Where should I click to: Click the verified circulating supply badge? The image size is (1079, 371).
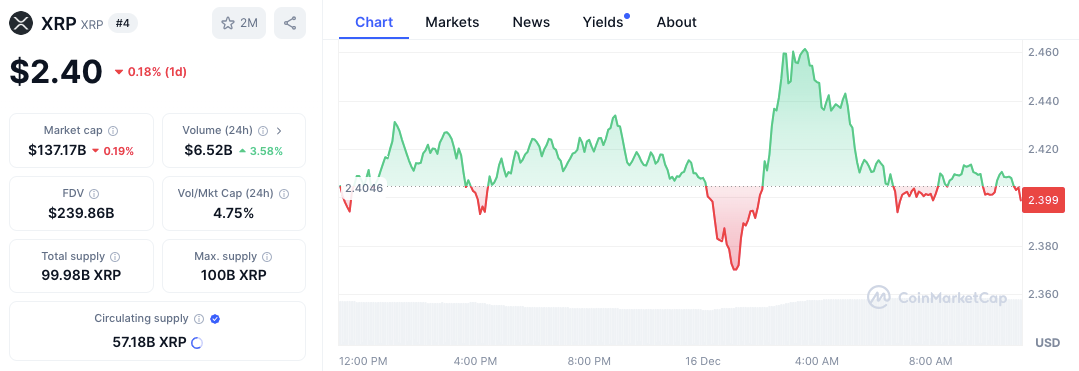pos(215,319)
